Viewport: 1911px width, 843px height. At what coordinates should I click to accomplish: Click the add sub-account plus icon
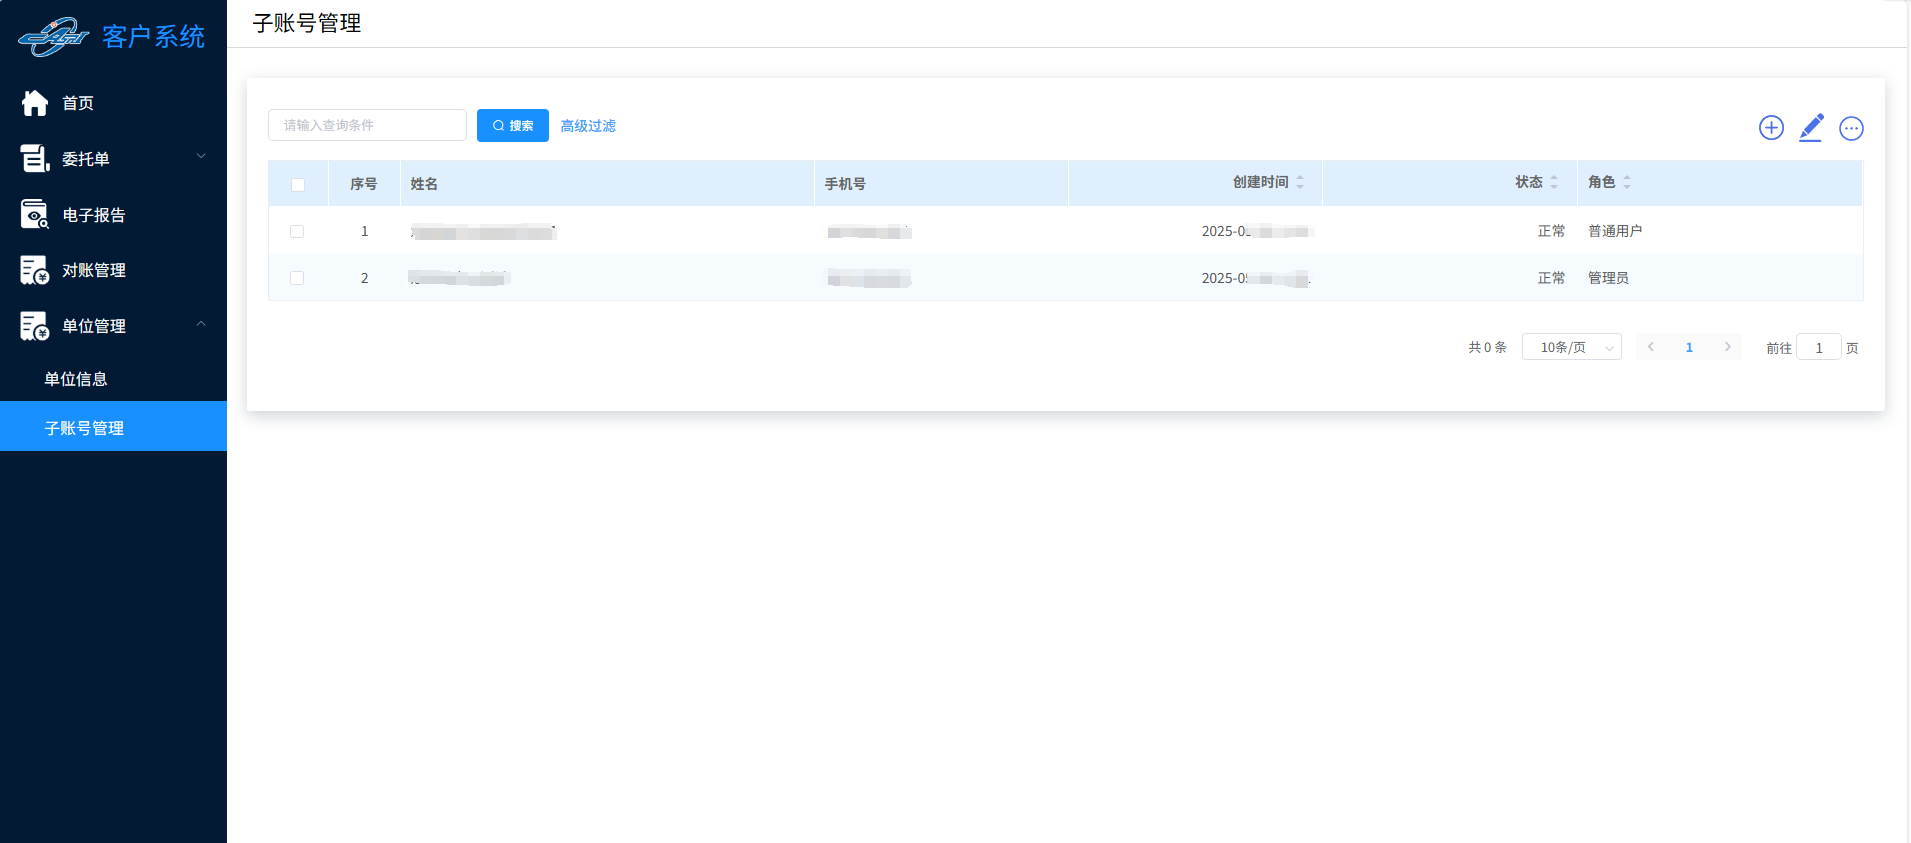point(1771,128)
